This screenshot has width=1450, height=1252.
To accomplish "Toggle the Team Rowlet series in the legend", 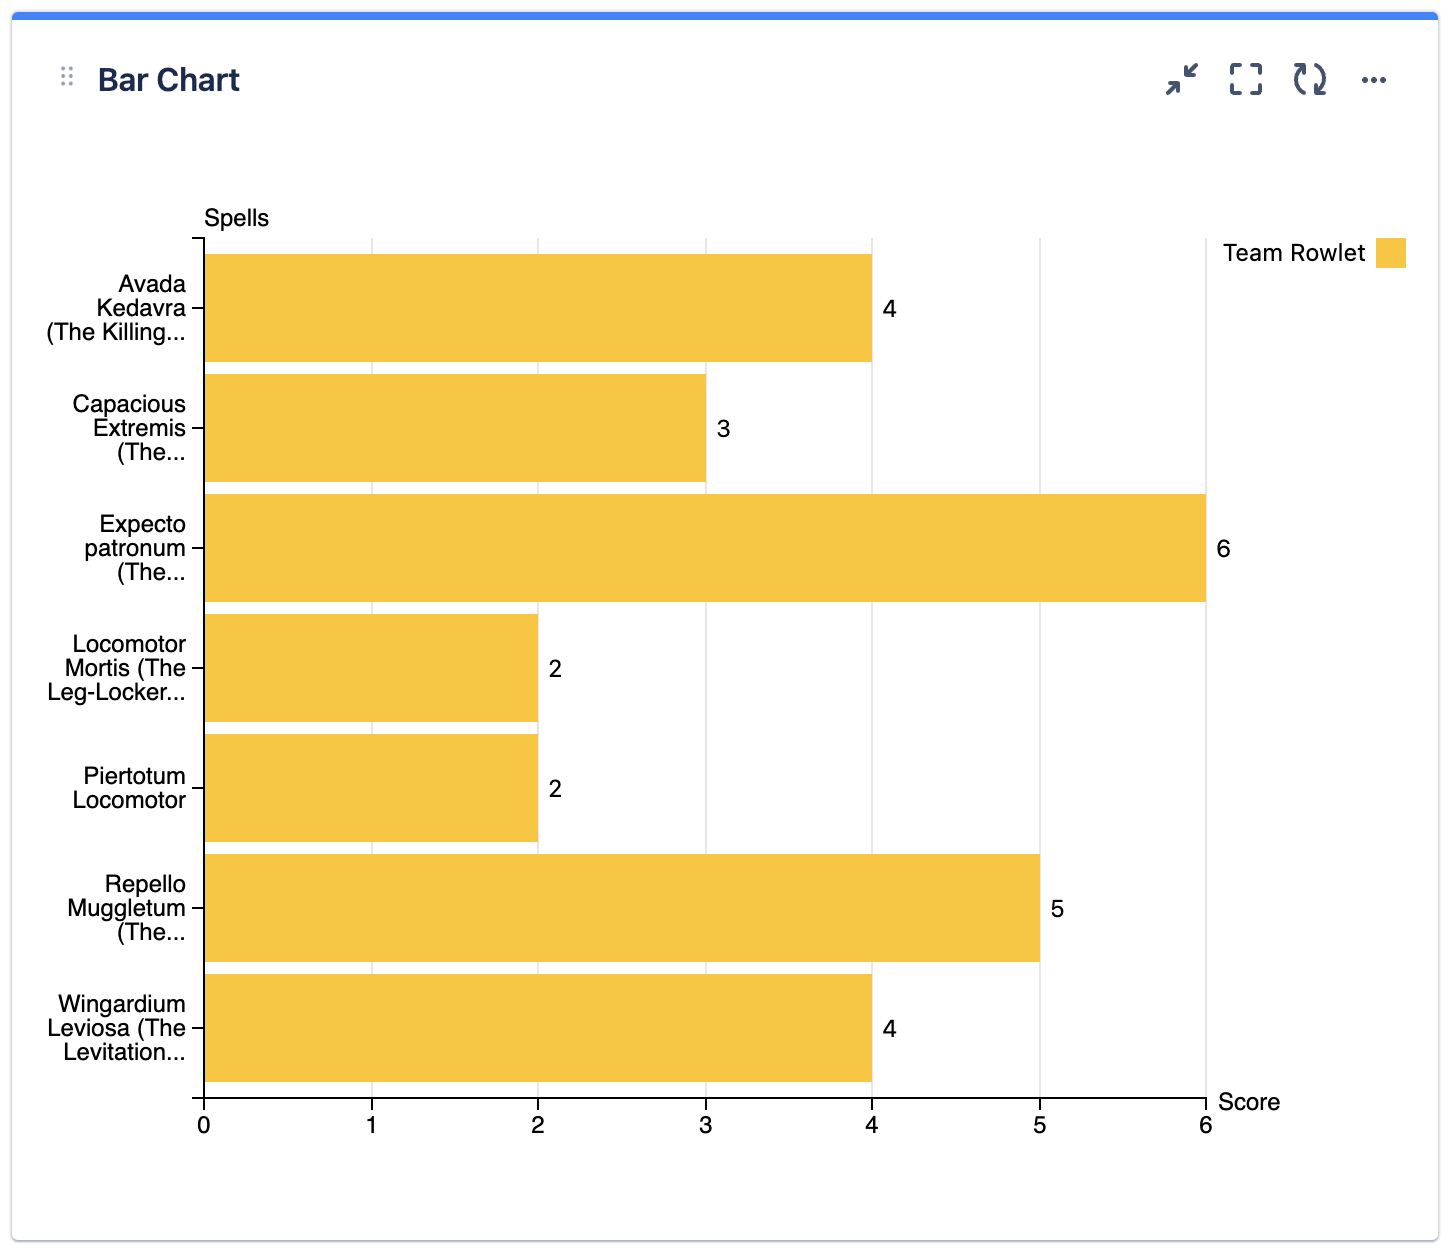I will pos(1292,253).
